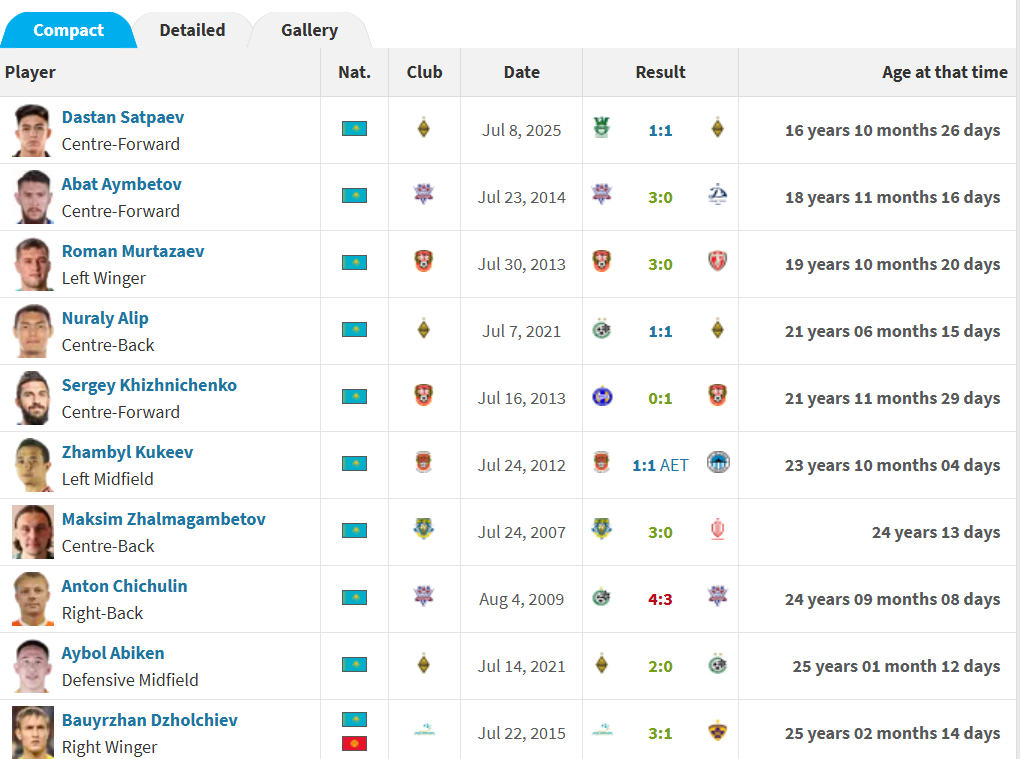Open the 4:3 match result link
The height and width of the screenshot is (759, 1020).
(x=660, y=599)
